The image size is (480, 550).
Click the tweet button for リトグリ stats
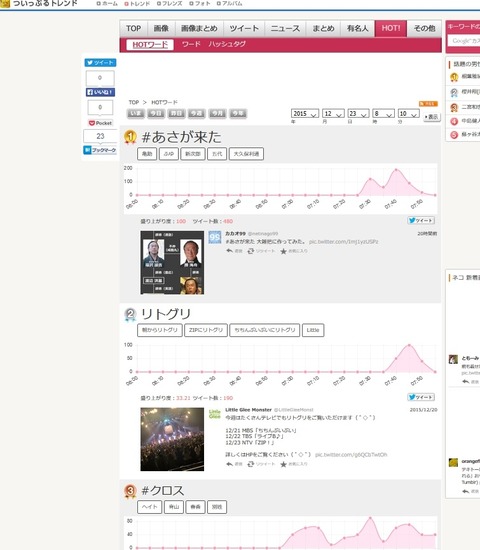(x=421, y=397)
